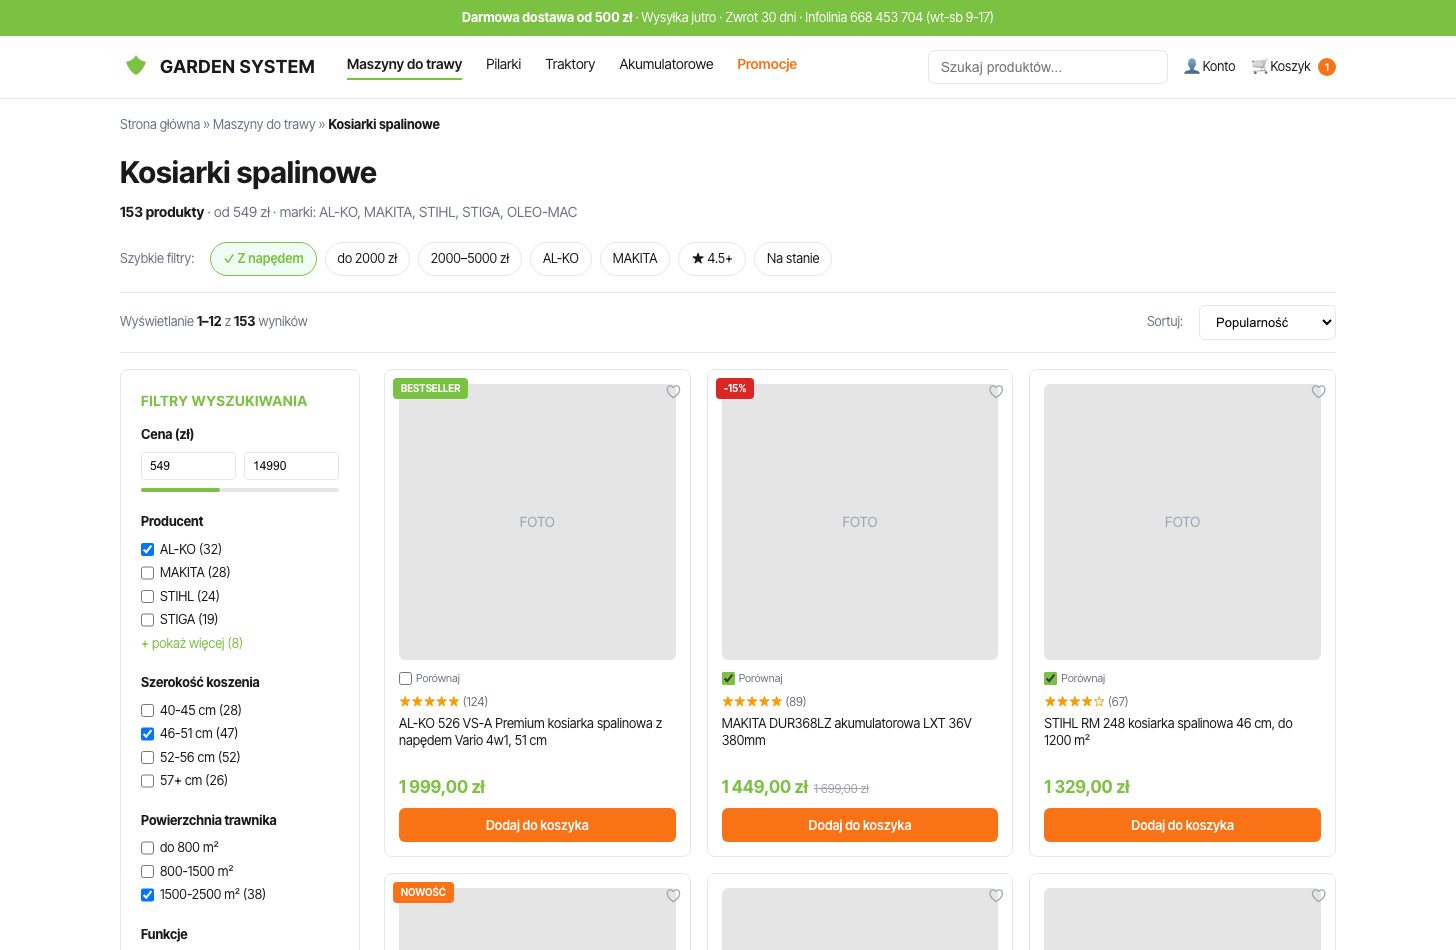This screenshot has height=950, width=1456.
Task: Click the Garden System green logo icon
Action: [x=136, y=66]
